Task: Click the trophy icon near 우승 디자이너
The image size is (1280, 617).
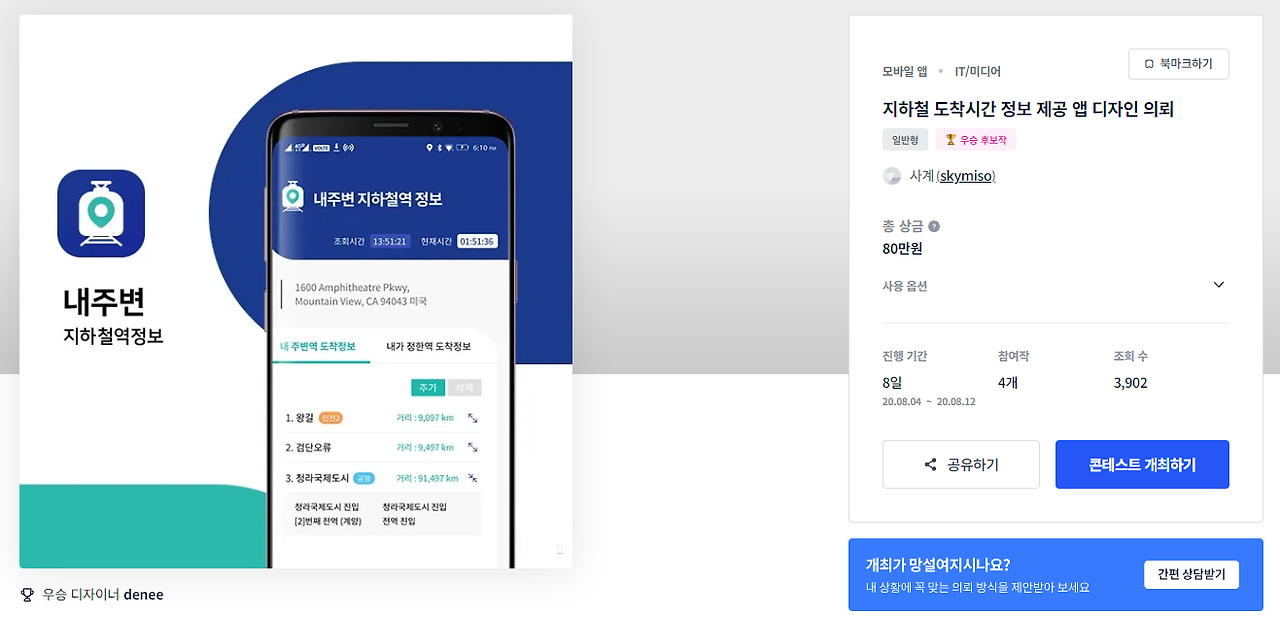Action: (27, 595)
